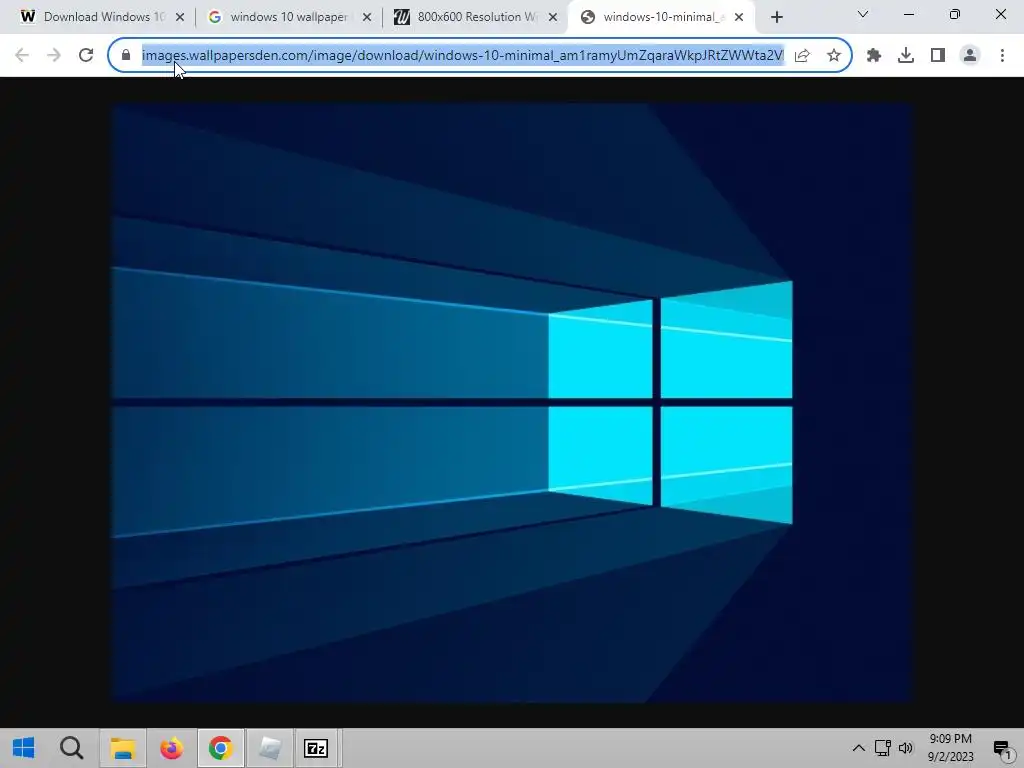View site information via the lock icon

(126, 56)
